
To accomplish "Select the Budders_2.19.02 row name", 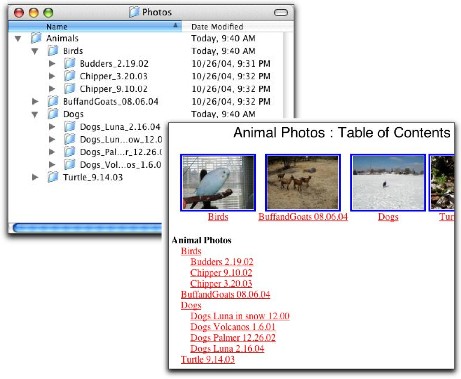I will [114, 64].
